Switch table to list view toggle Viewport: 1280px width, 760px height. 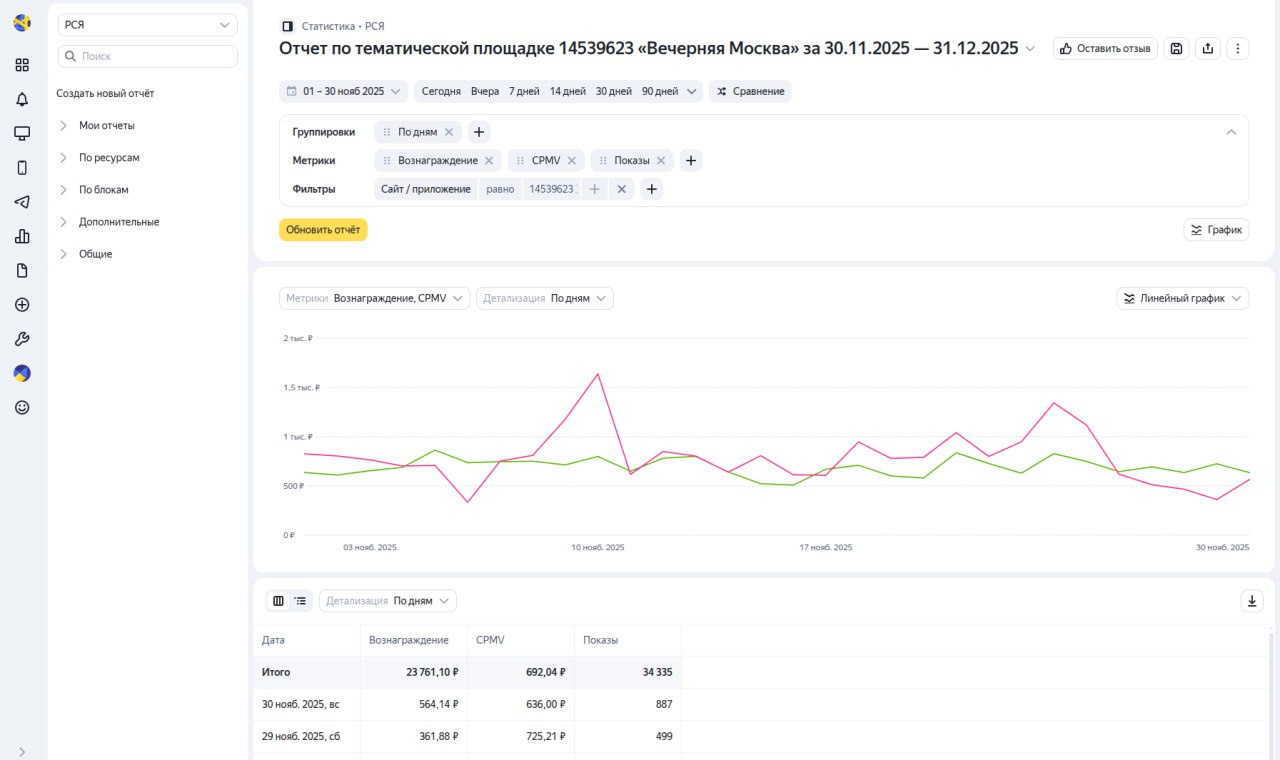click(300, 601)
